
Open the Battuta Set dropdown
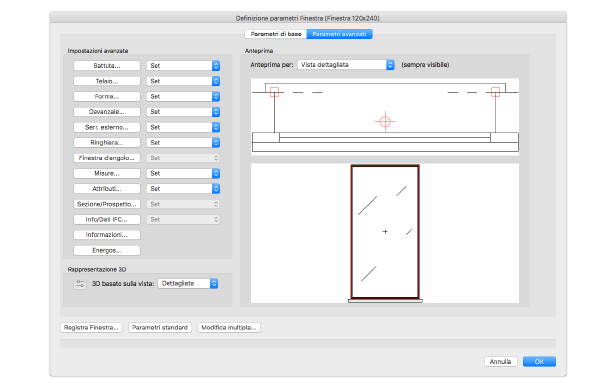point(183,65)
